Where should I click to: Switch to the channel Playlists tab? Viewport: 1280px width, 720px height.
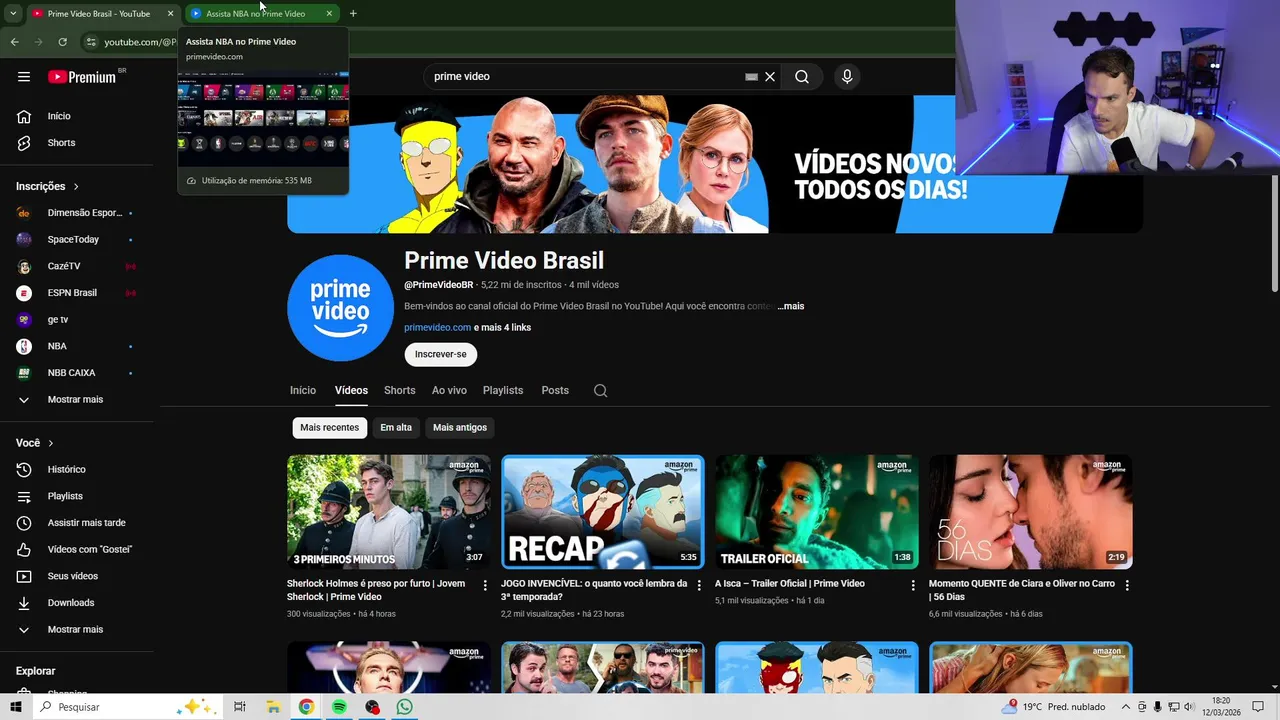coord(503,390)
